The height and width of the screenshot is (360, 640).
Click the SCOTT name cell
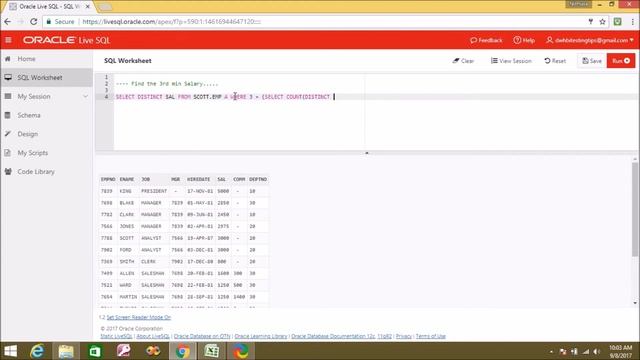point(127,238)
